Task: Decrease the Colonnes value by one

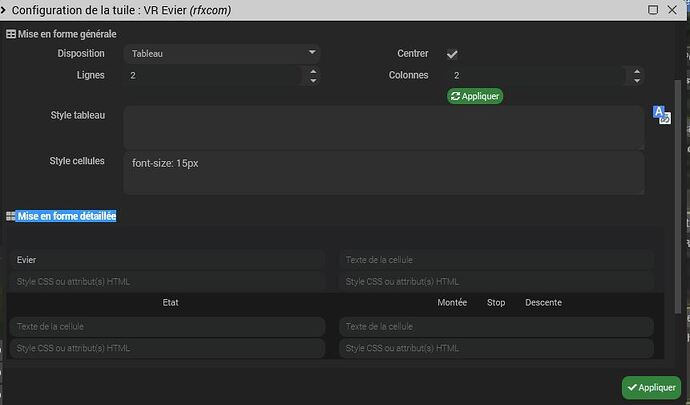Action: [634, 80]
